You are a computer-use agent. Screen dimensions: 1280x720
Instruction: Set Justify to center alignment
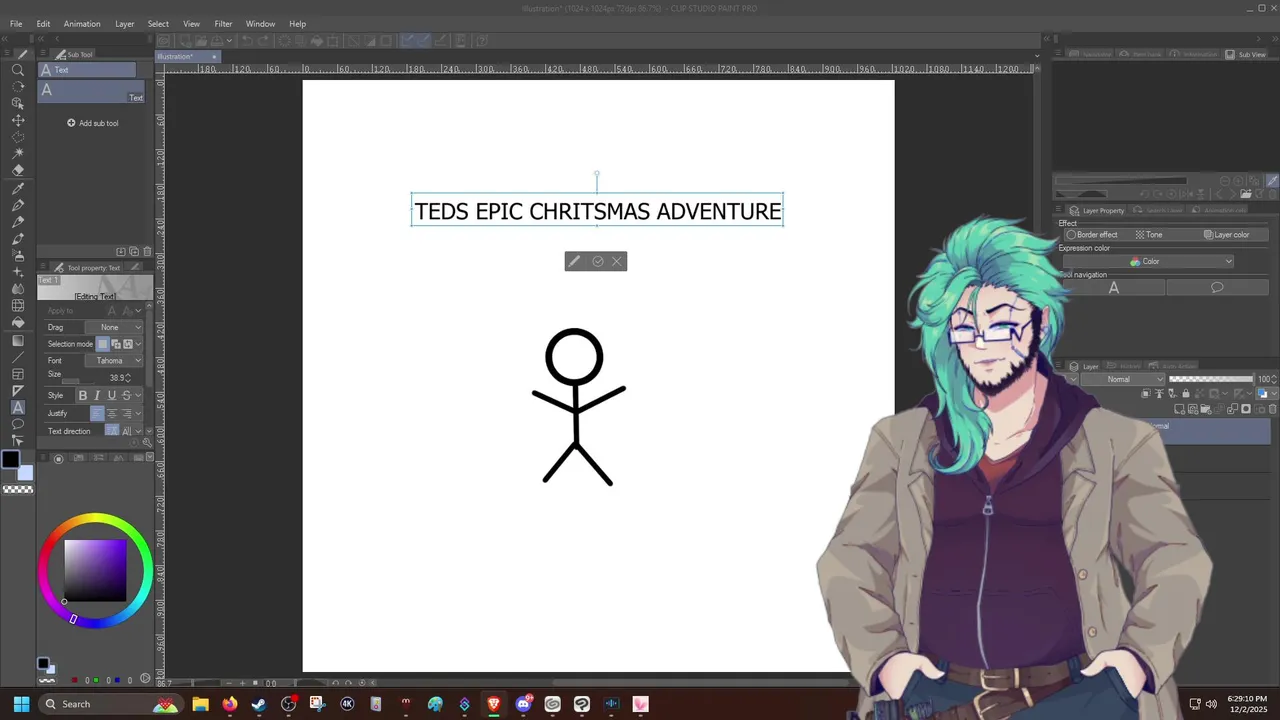pos(112,414)
